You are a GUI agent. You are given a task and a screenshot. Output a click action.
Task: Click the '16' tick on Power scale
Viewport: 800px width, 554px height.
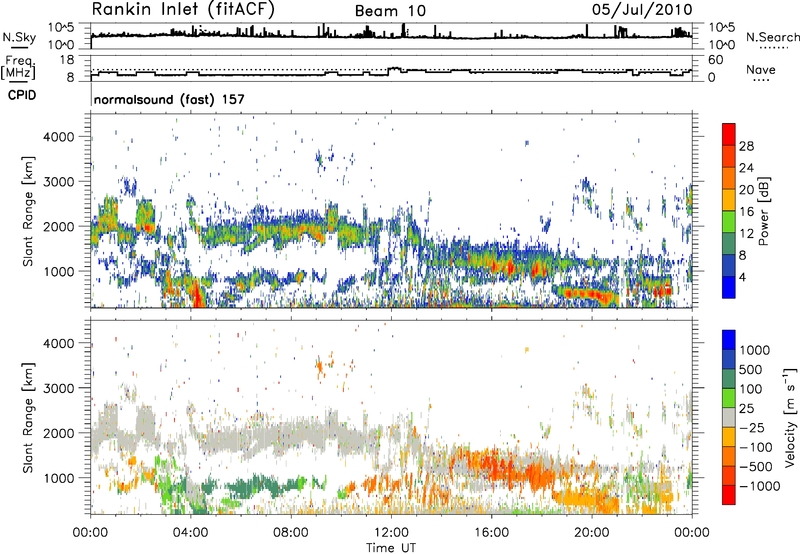click(x=746, y=212)
